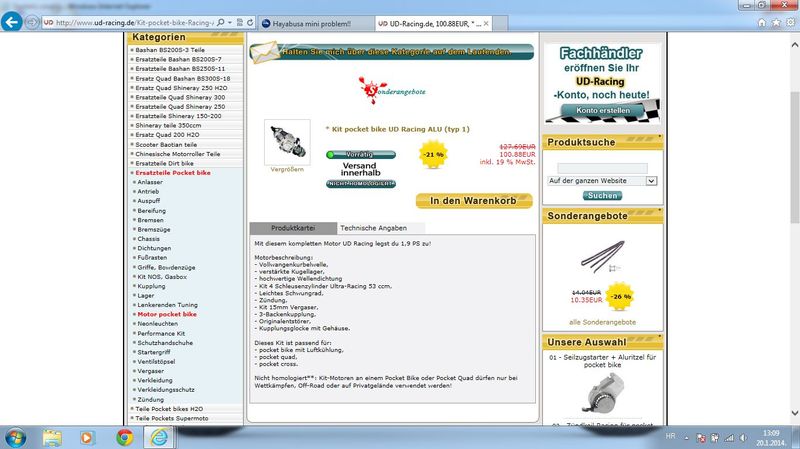Click the volume speaker tray icon
Screen dimensions: 800x449
pos(744,438)
